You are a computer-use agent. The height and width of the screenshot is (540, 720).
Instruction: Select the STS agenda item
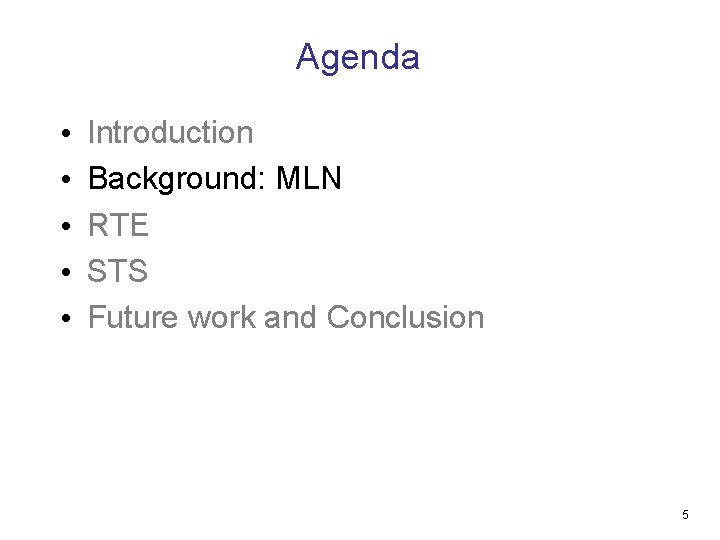tap(118, 271)
